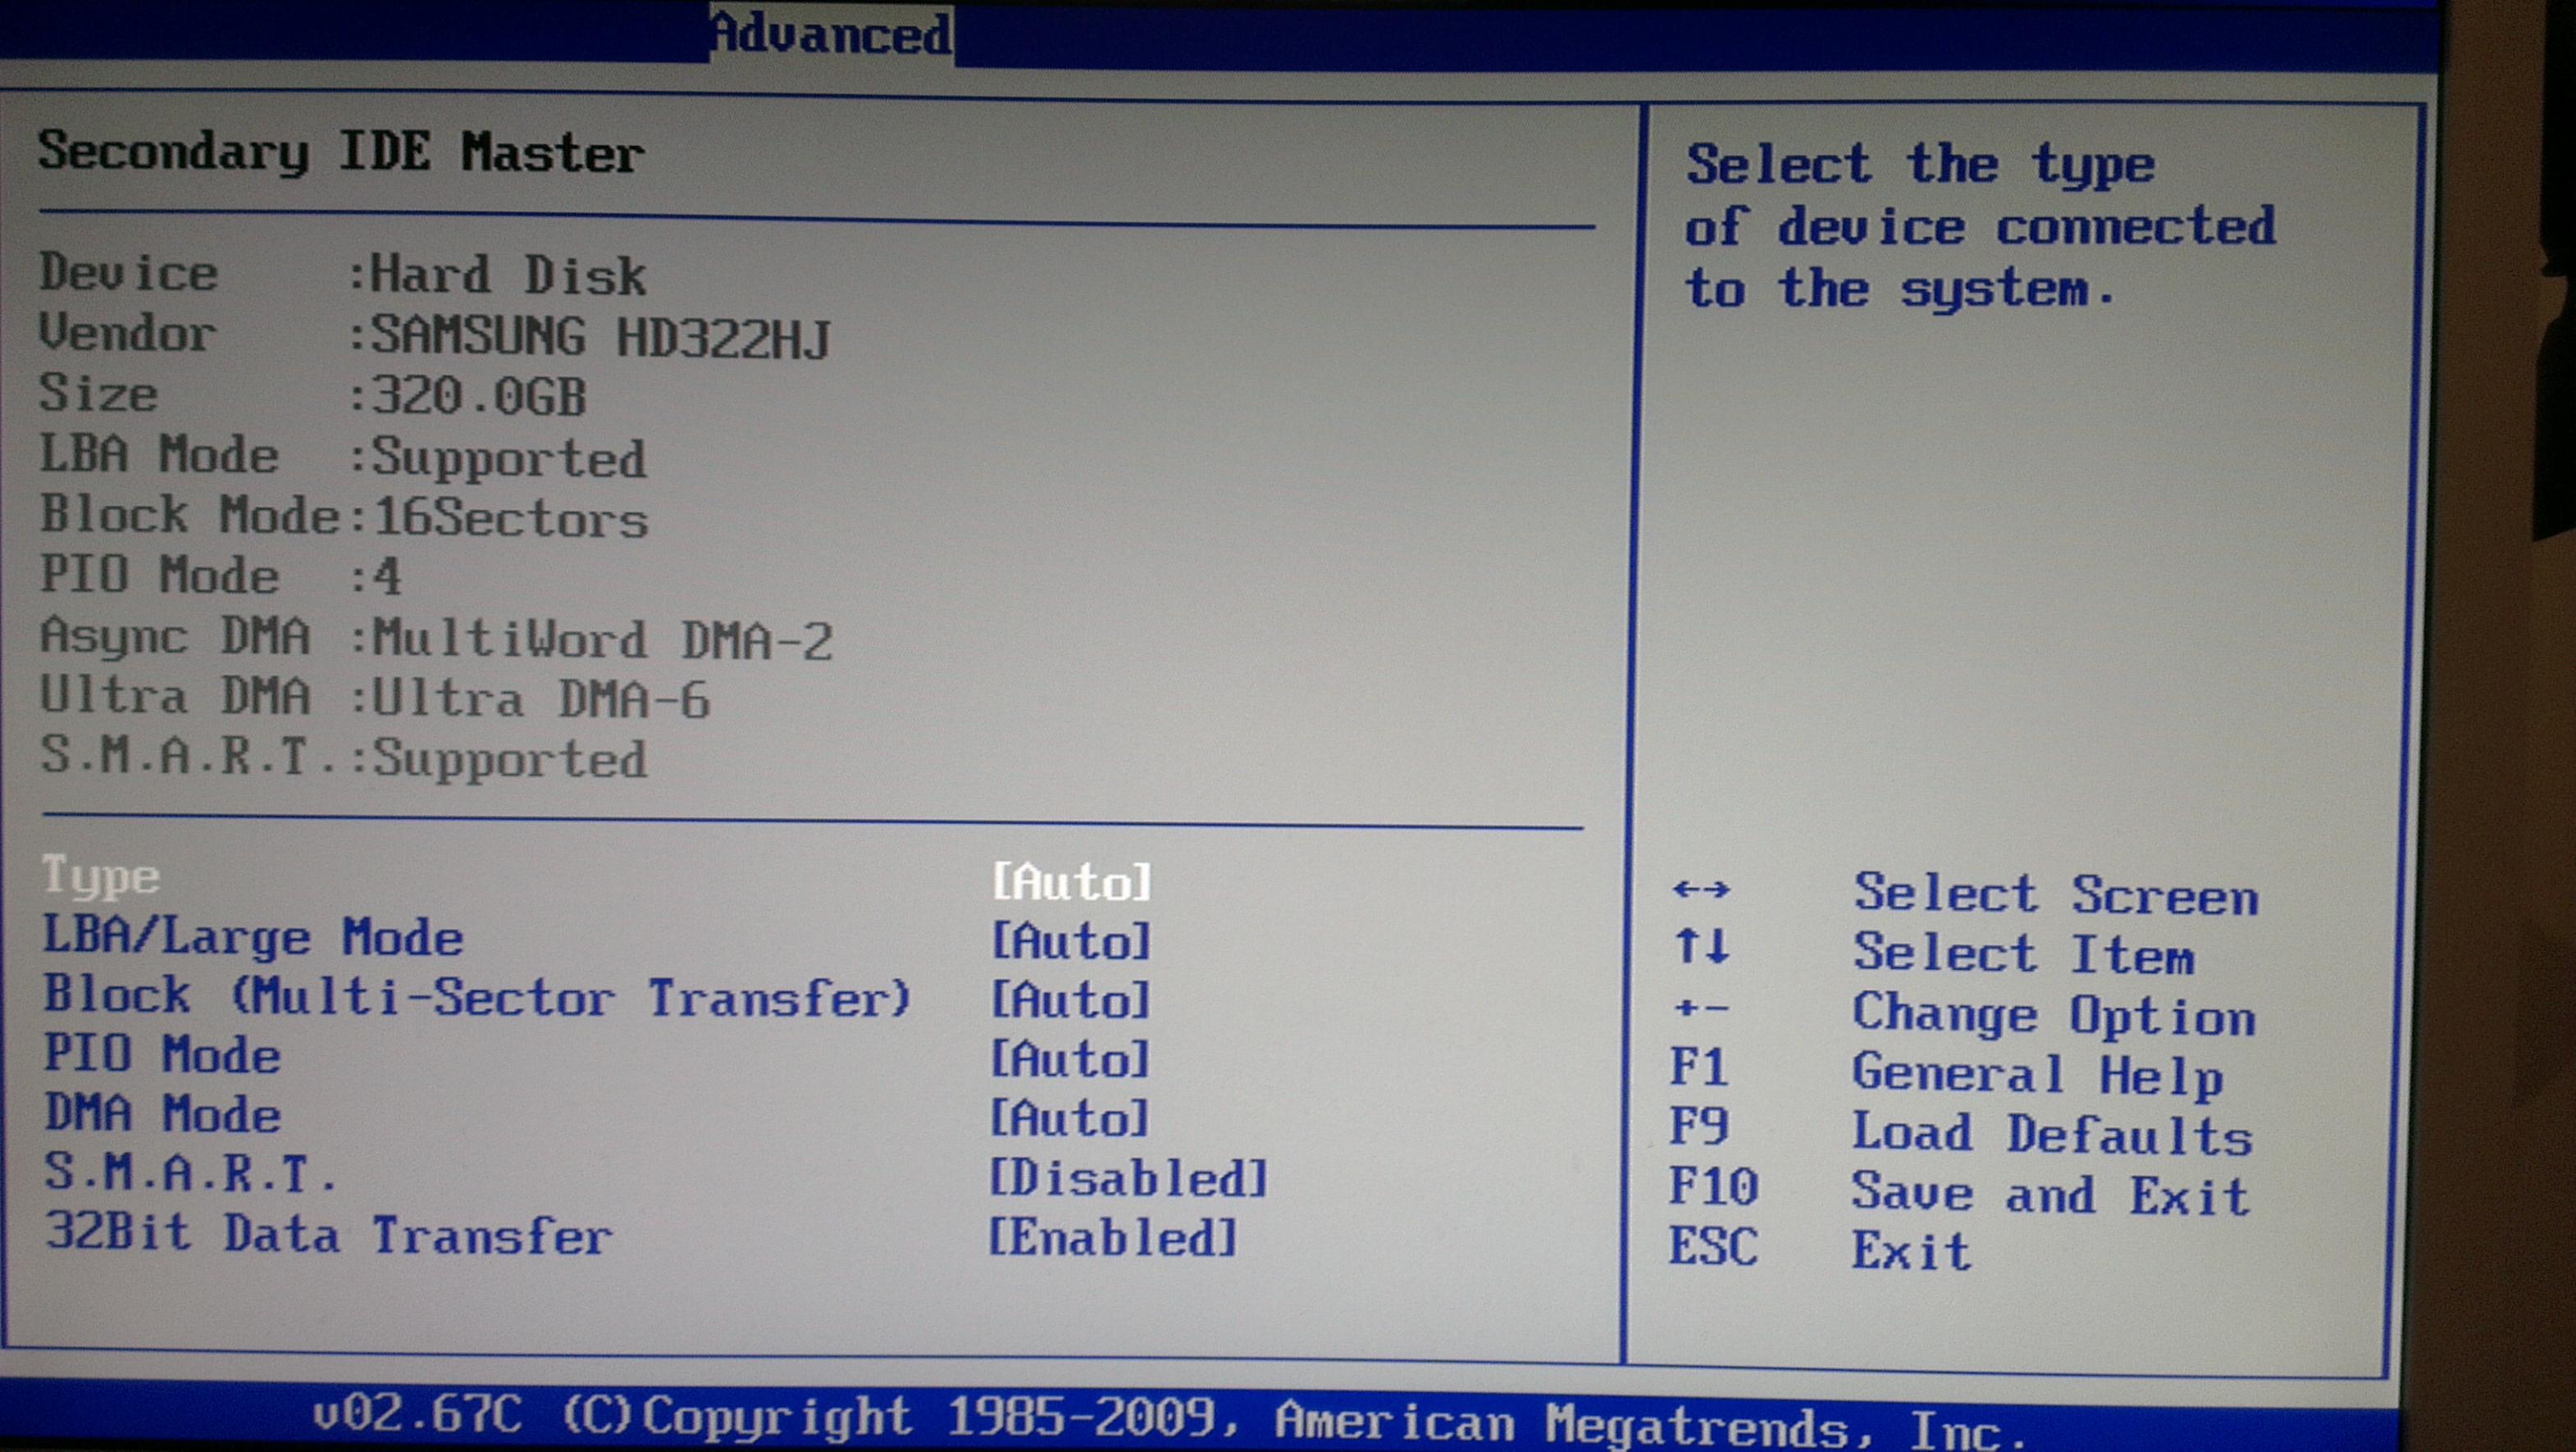Screen dimensions: 2576x1452
Task: Open the Type [Auto] option
Action: click(1071, 882)
